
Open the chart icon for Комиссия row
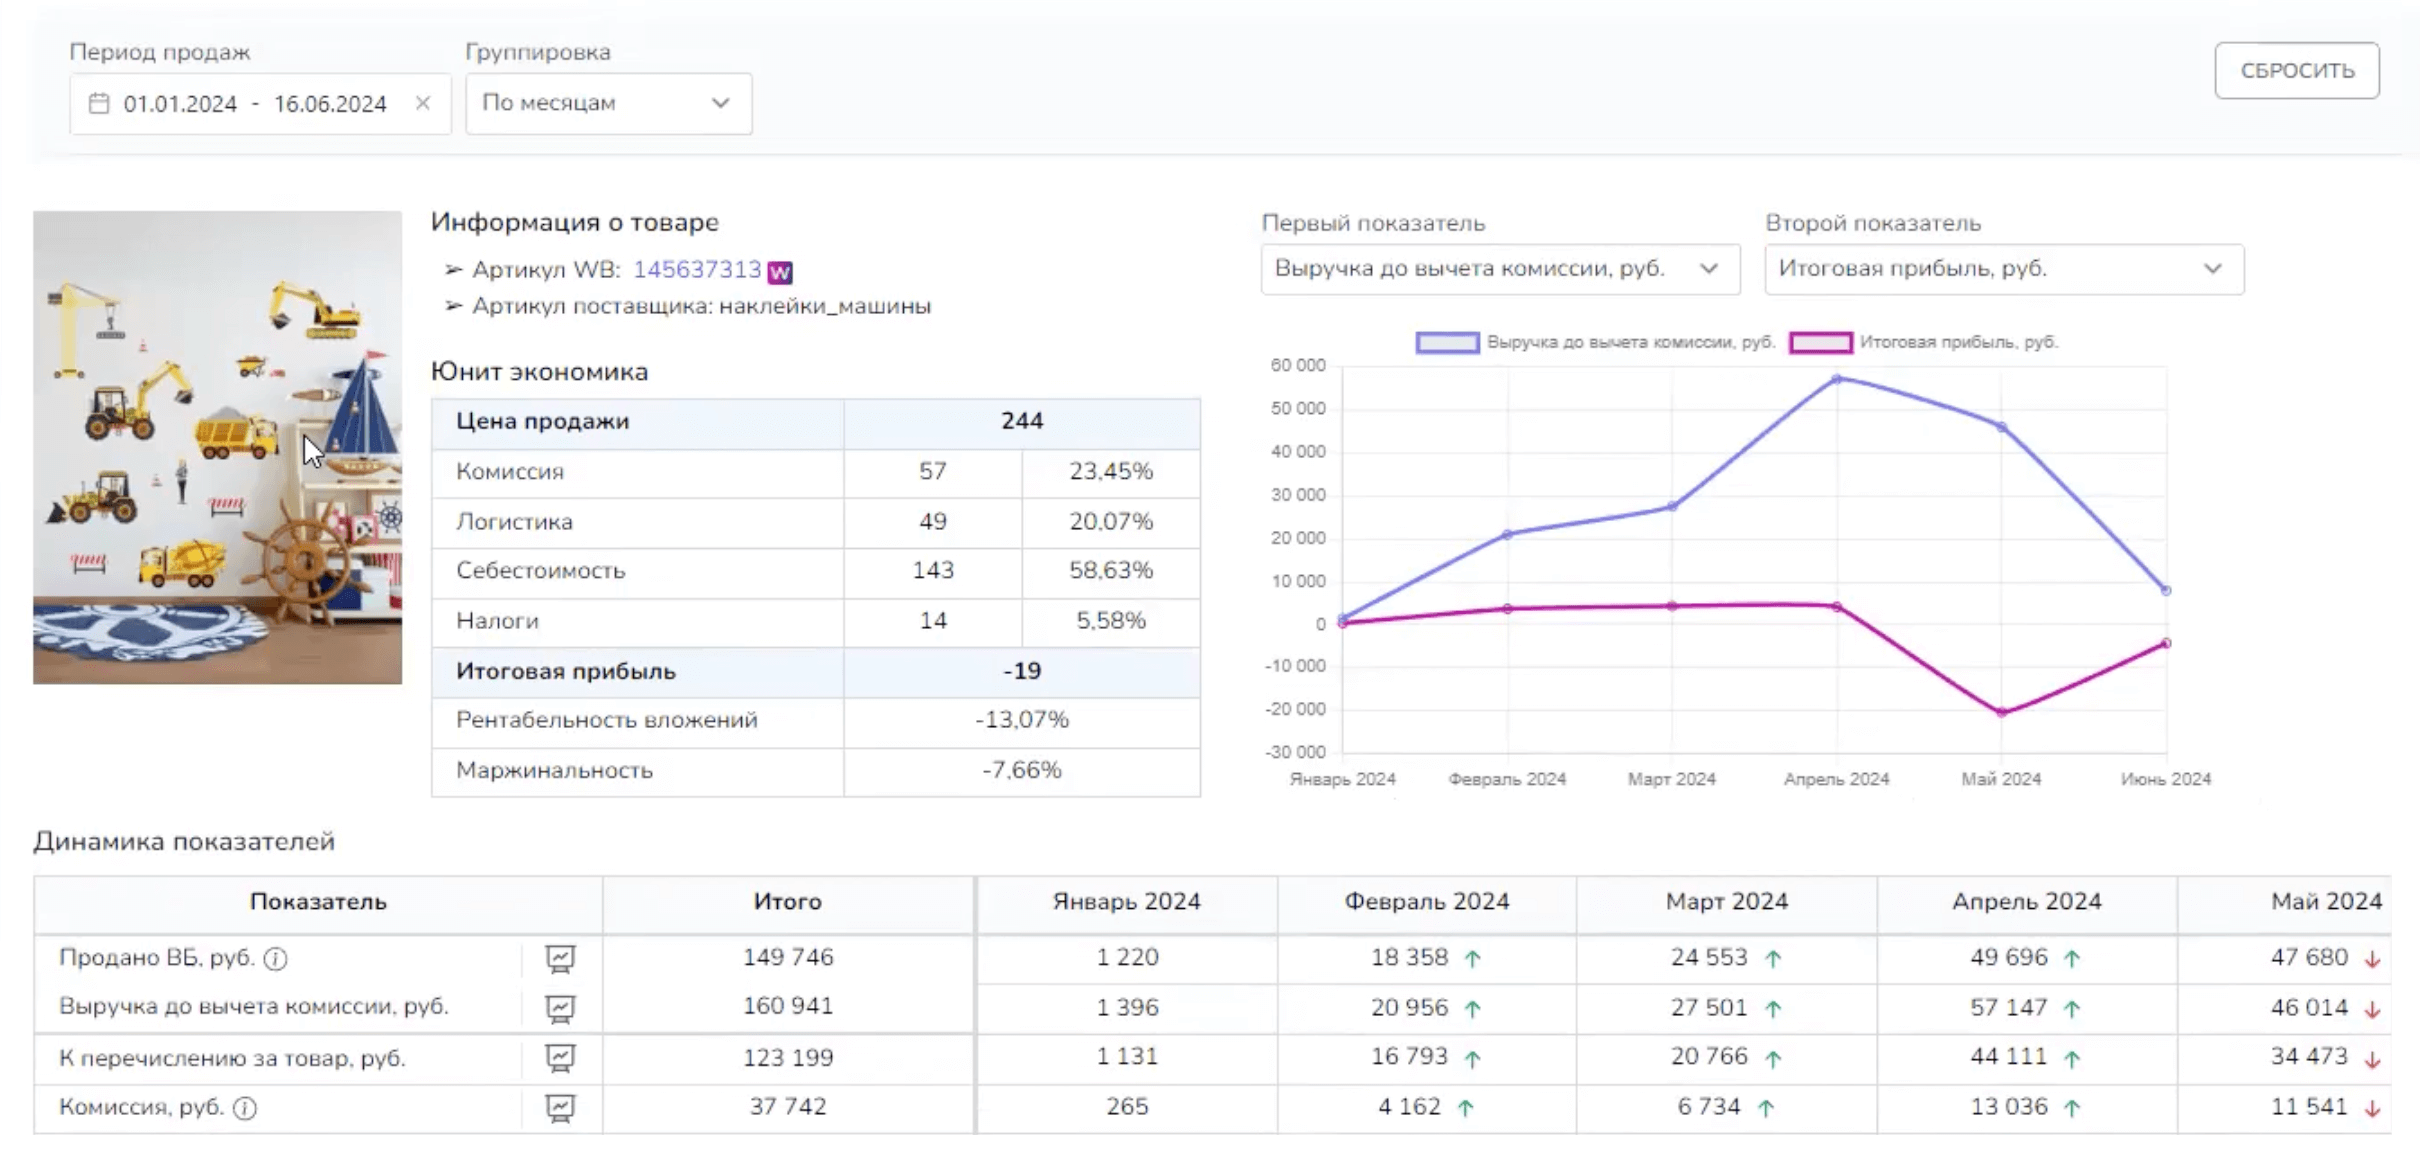(x=560, y=1108)
